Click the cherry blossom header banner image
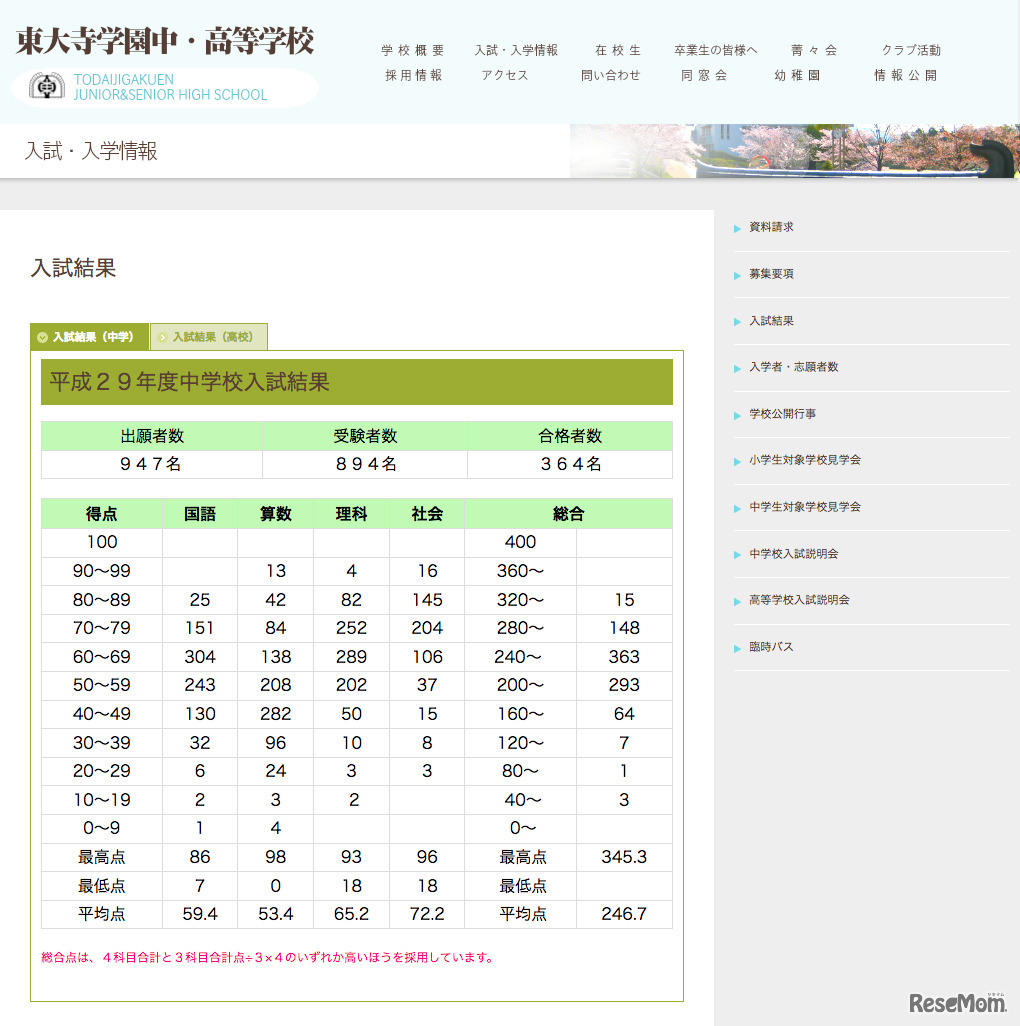 pyautogui.click(x=790, y=151)
